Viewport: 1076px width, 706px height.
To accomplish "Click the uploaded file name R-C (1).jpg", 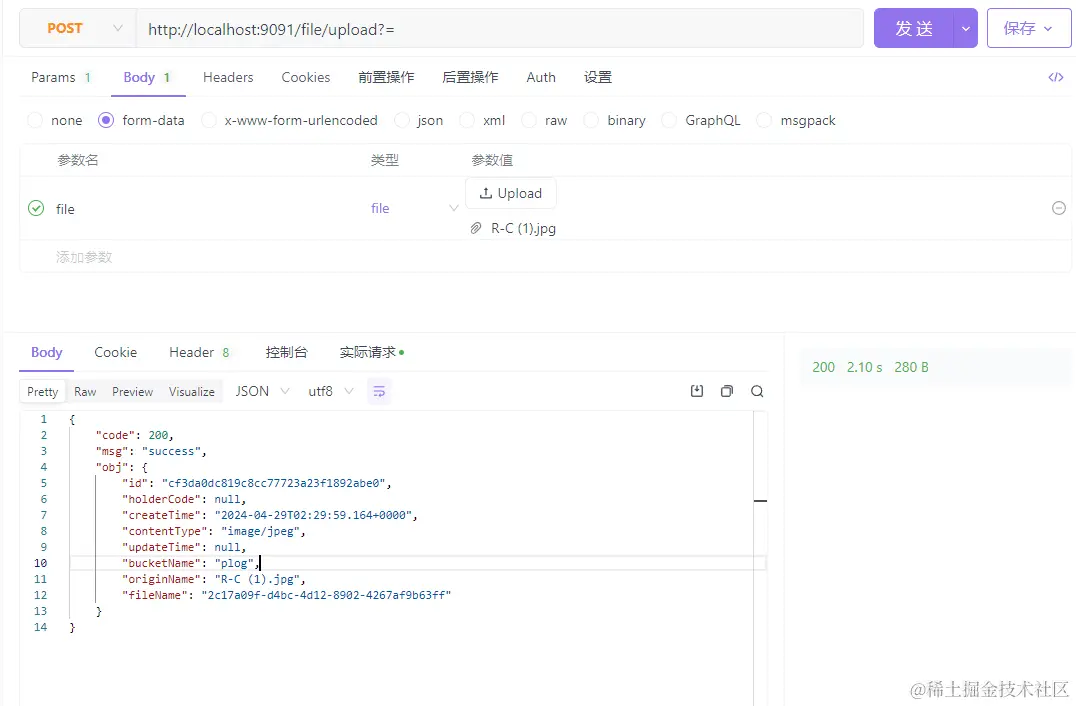I will click(523, 228).
